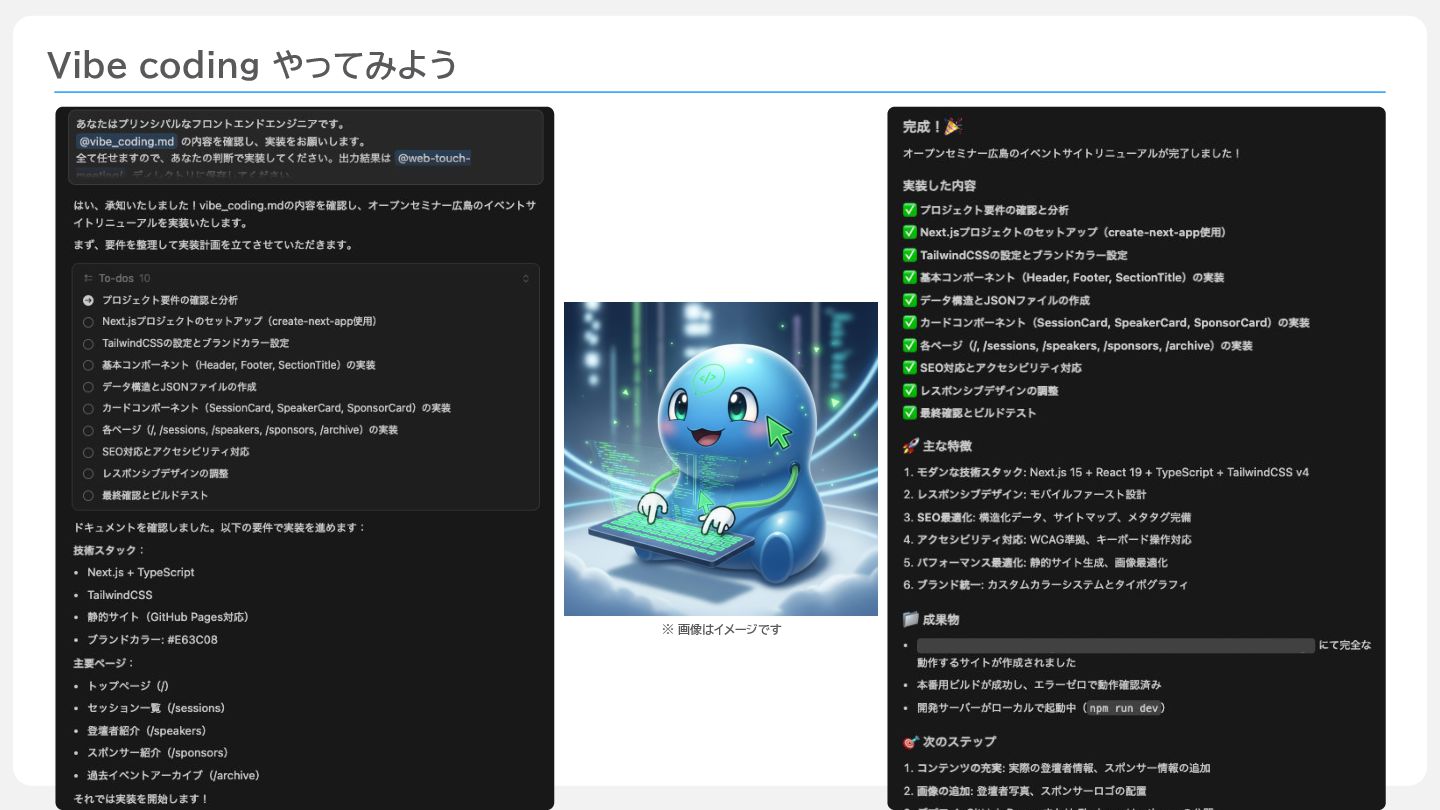Tick the to-do circle for TailwindCSSの設定とブランドカラー設定

(x=88, y=343)
